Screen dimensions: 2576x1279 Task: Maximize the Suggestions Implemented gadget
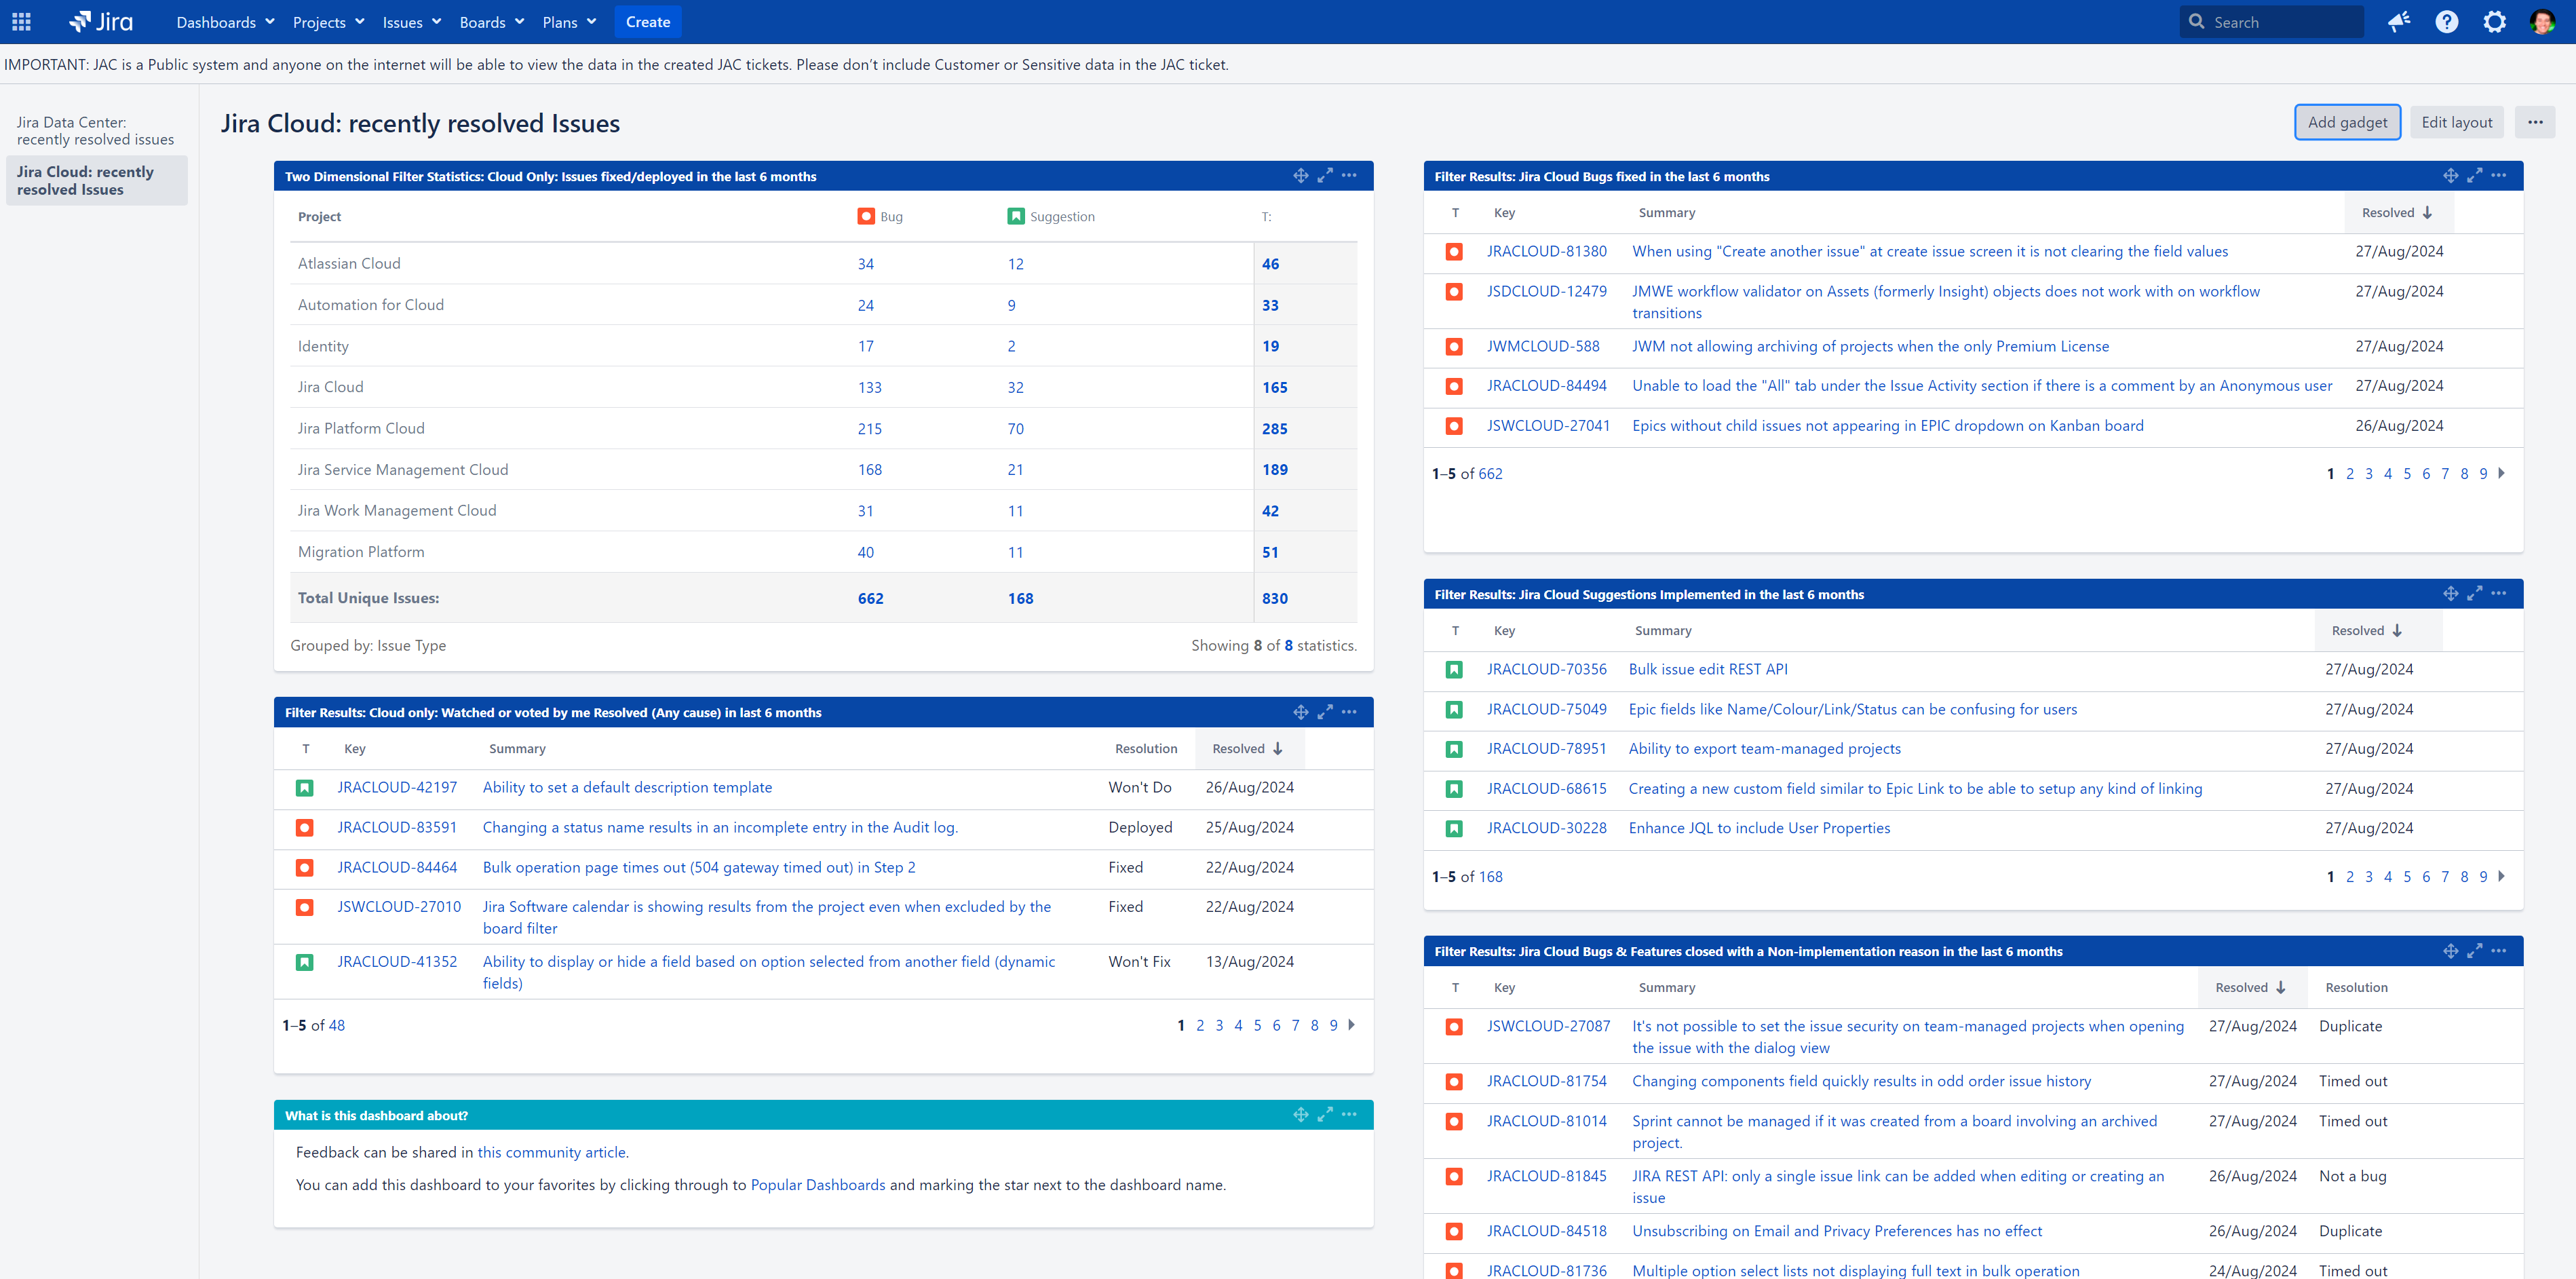coord(2474,594)
